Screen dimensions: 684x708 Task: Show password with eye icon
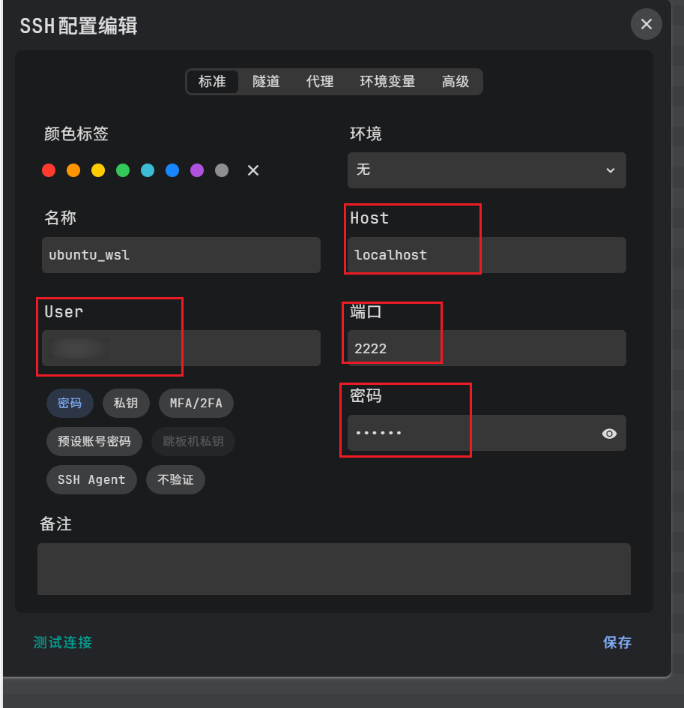[x=609, y=434]
